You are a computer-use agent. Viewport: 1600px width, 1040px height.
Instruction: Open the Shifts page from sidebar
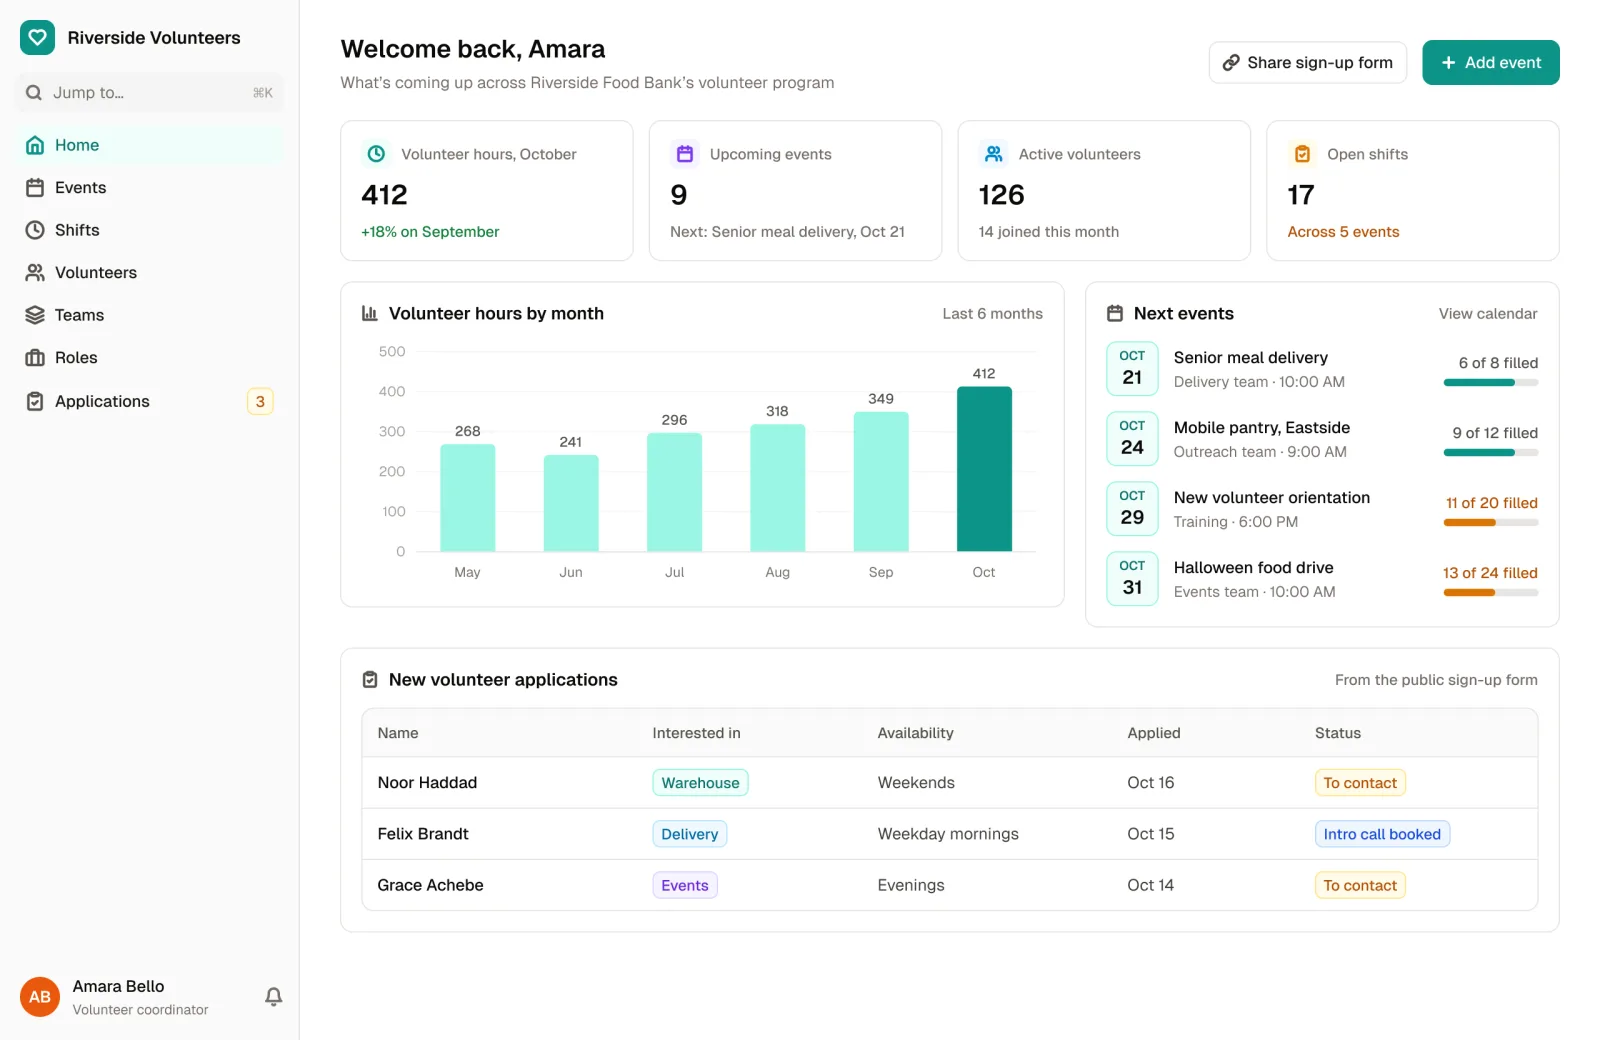150,230
